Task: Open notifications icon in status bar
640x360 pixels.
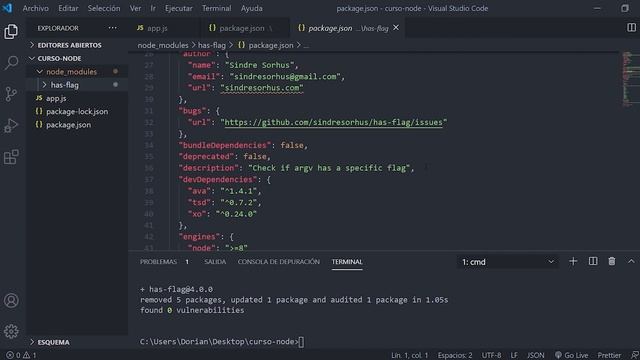Action: tap(634, 355)
